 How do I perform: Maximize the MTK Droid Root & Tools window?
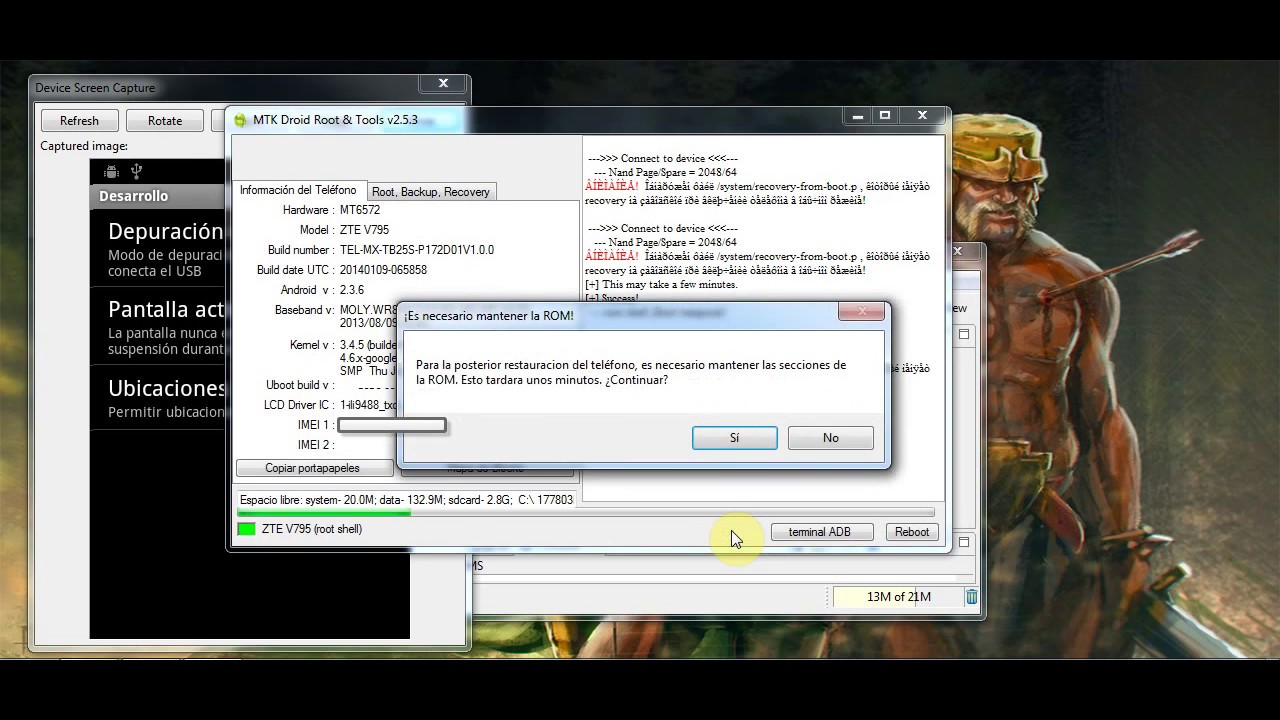(x=885, y=116)
